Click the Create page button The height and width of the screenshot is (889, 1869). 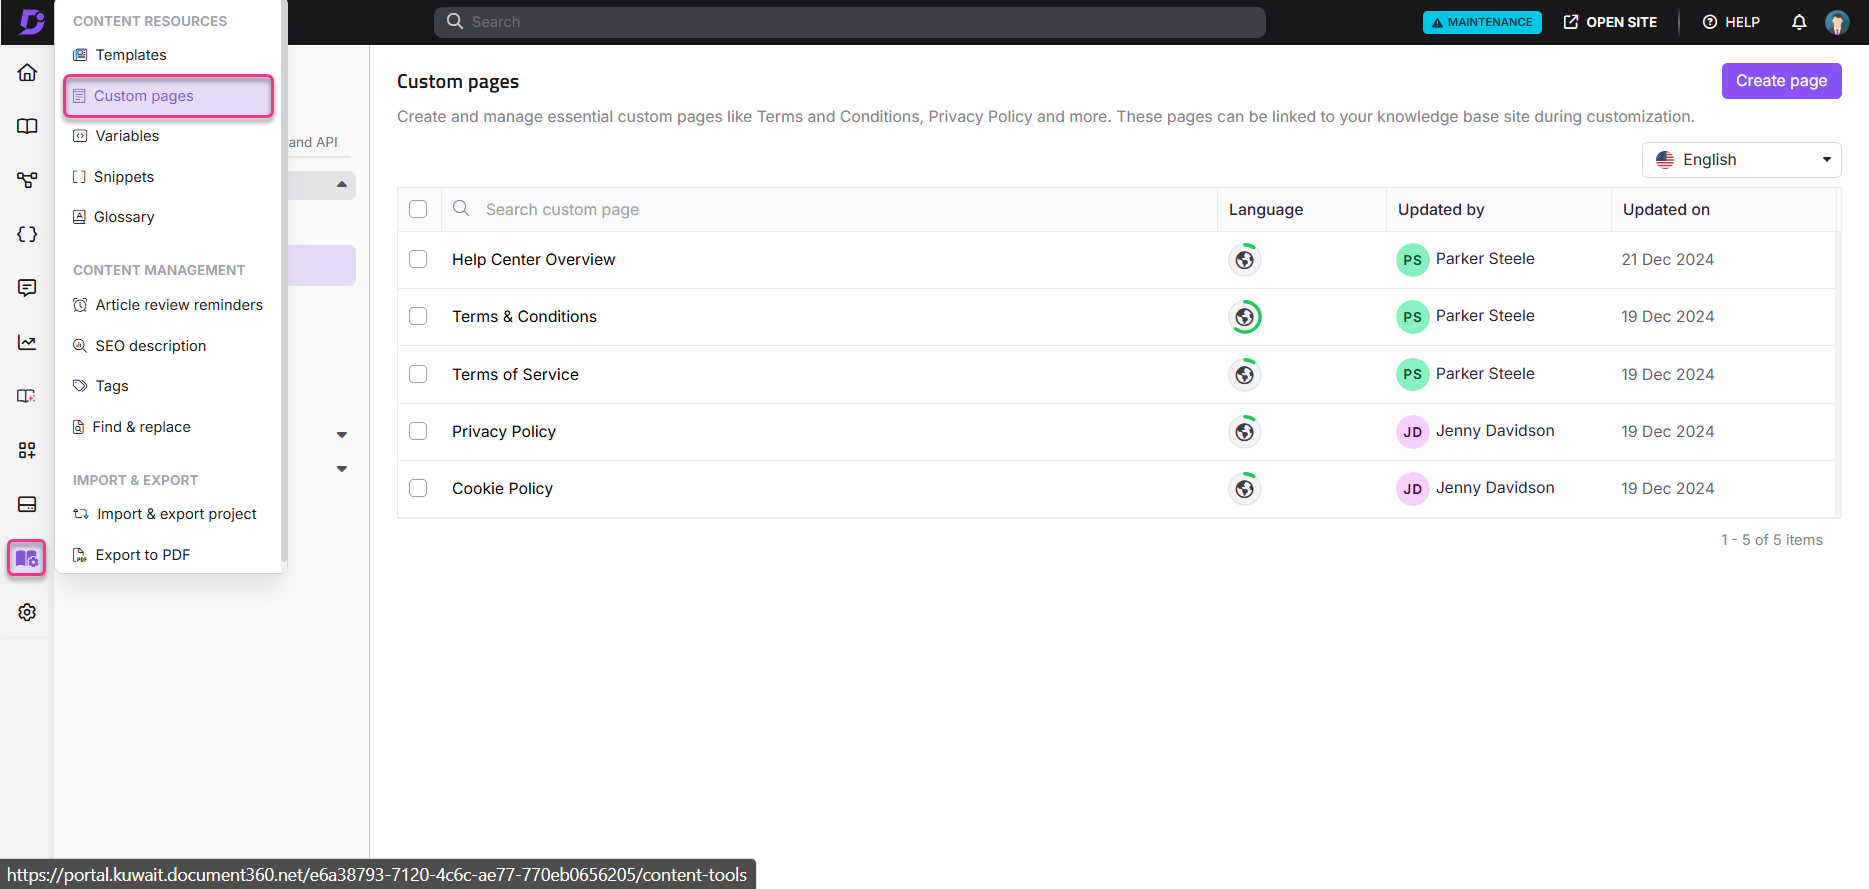click(x=1781, y=81)
